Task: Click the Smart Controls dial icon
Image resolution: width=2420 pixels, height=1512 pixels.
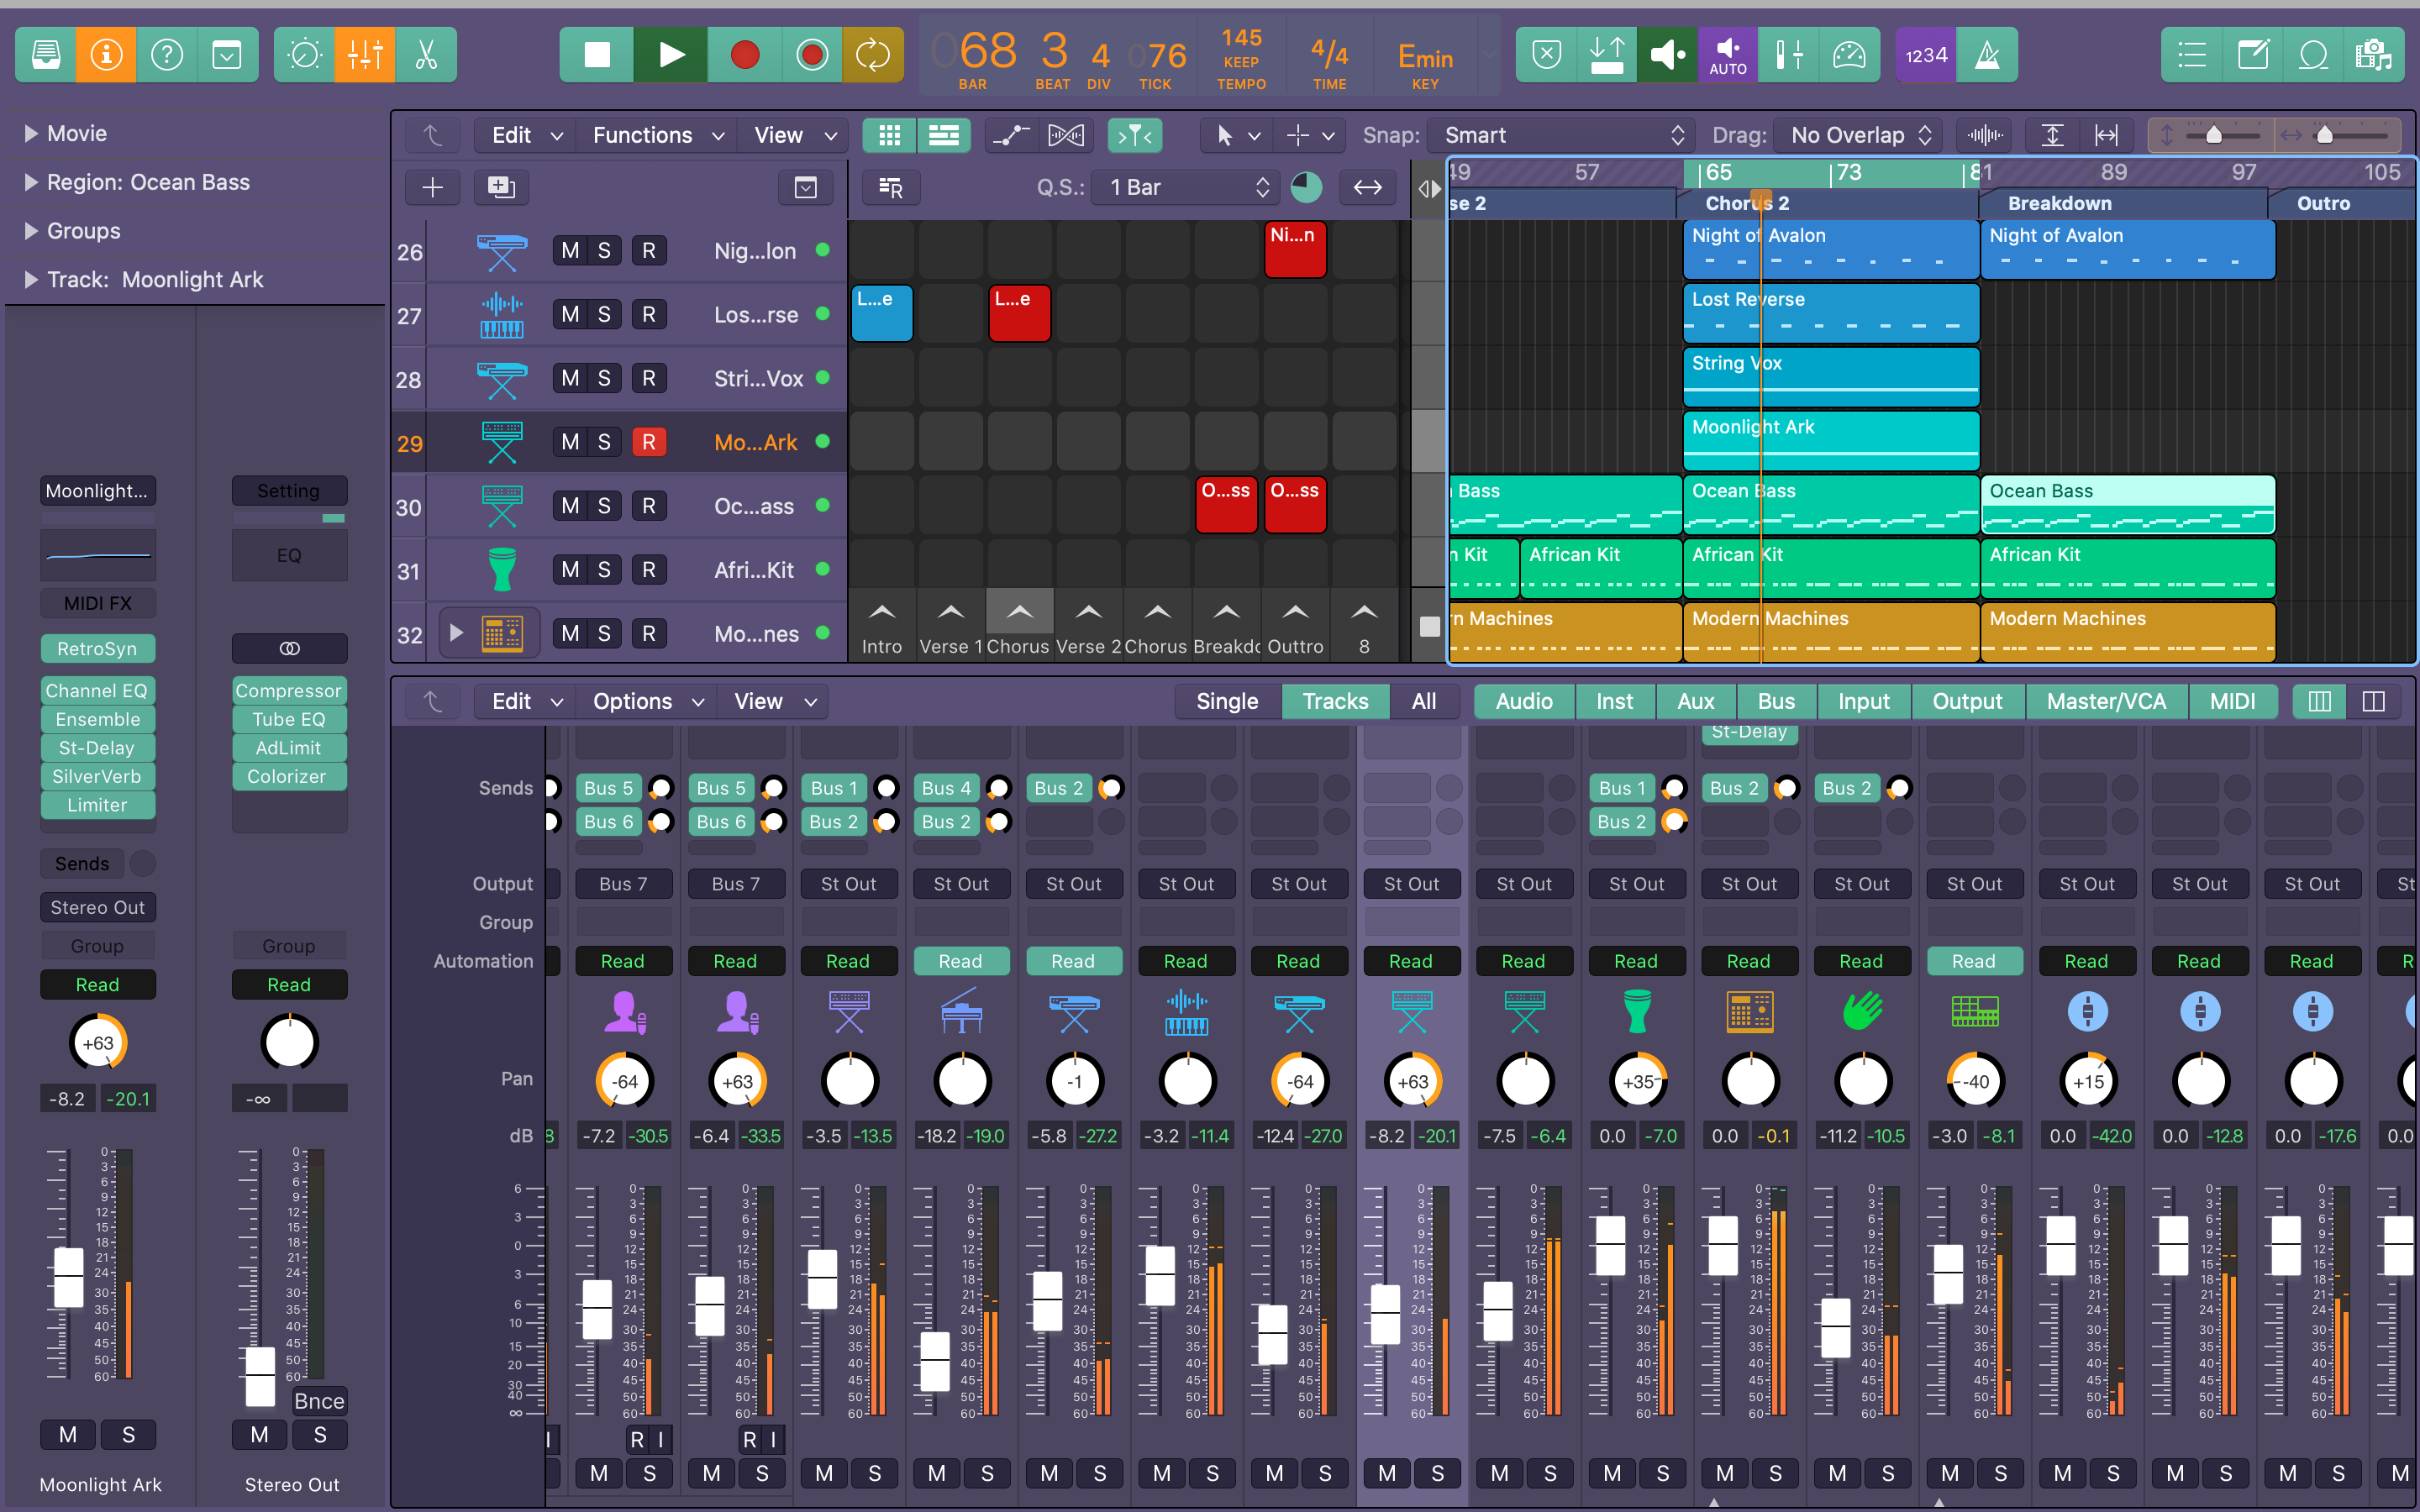Action: click(x=304, y=55)
